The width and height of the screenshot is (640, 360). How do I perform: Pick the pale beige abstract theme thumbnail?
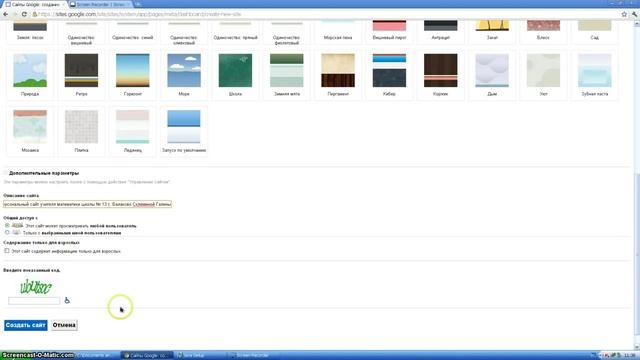tap(543, 70)
